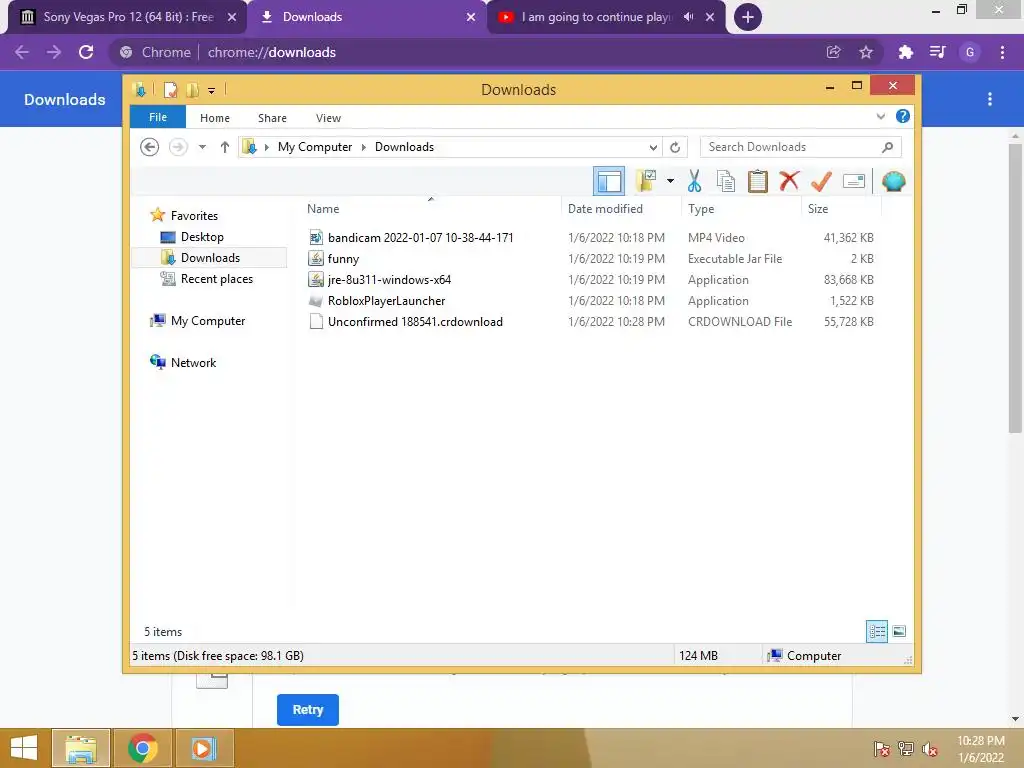Open the File ribbon tab
1024x768 pixels.
(158, 117)
